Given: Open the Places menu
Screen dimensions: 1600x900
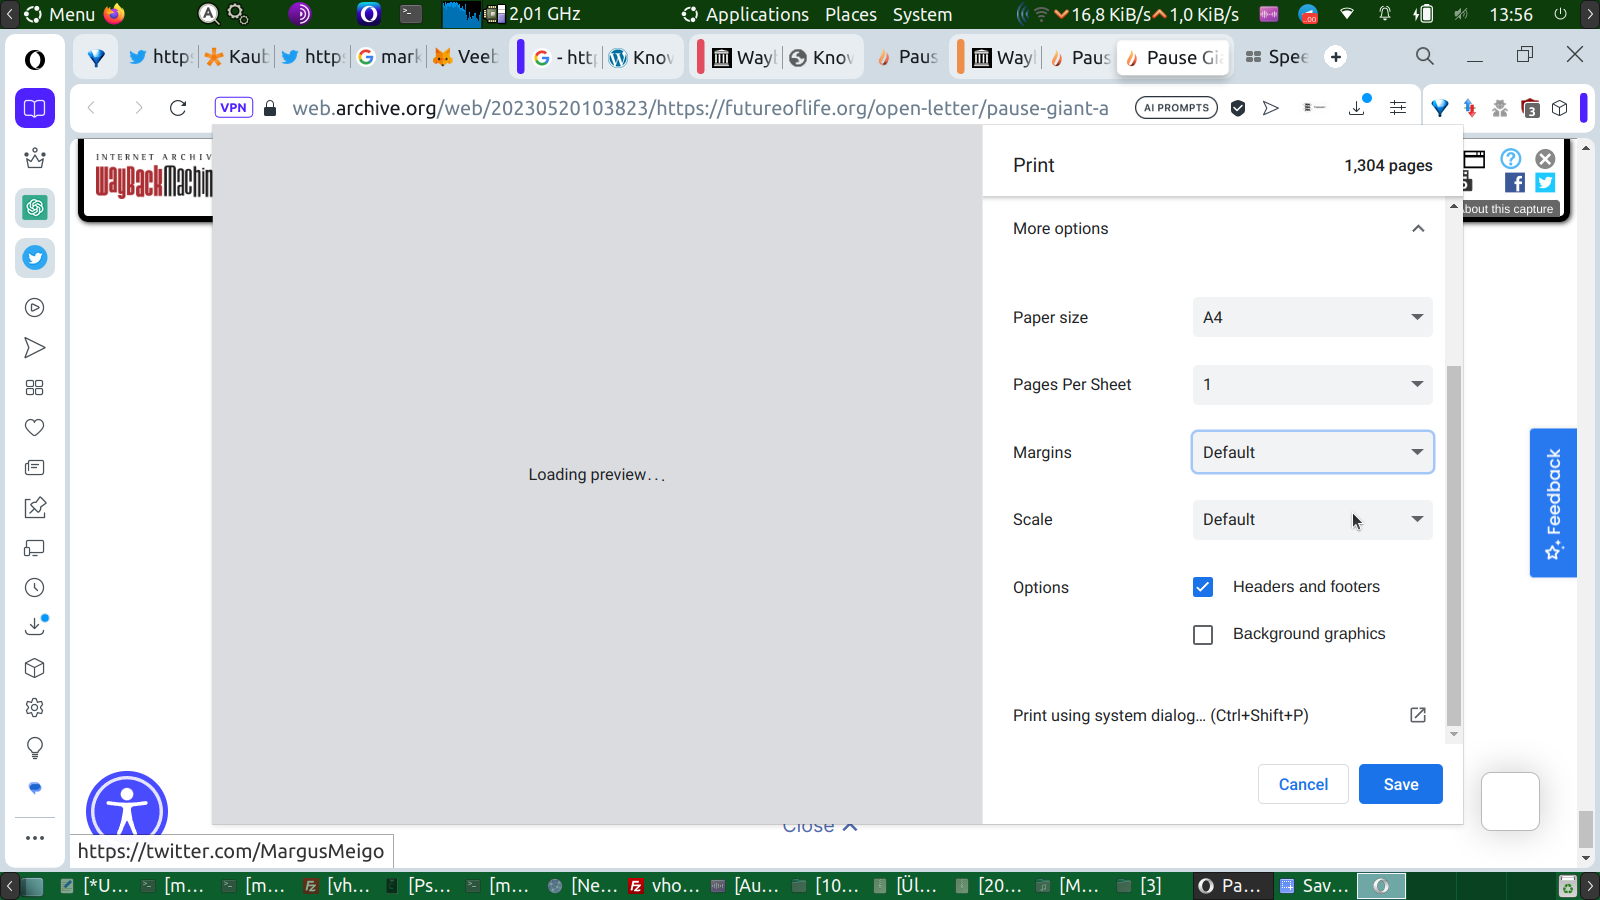Looking at the screenshot, I should [x=851, y=14].
